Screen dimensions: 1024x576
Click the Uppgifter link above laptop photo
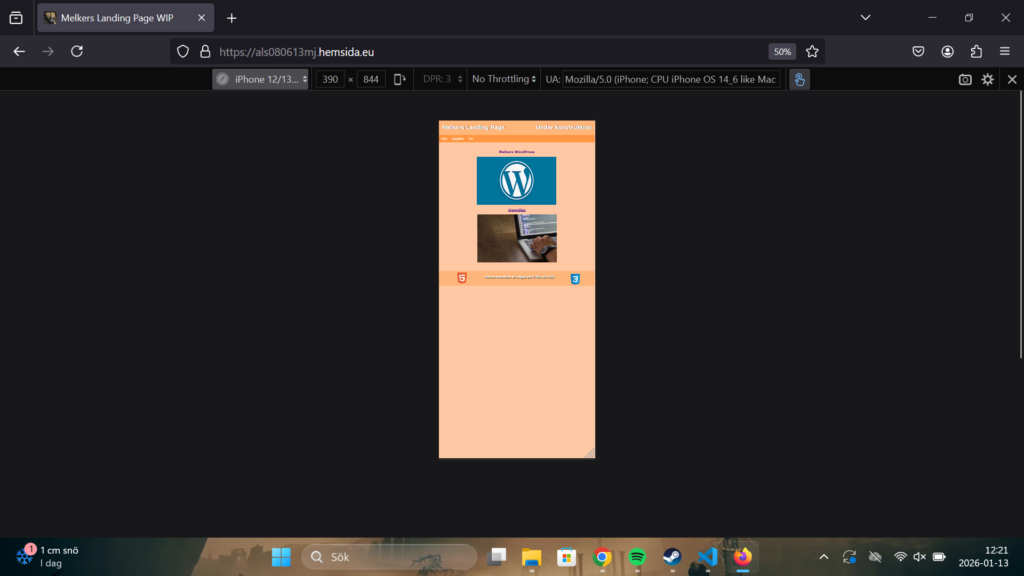coord(516,210)
